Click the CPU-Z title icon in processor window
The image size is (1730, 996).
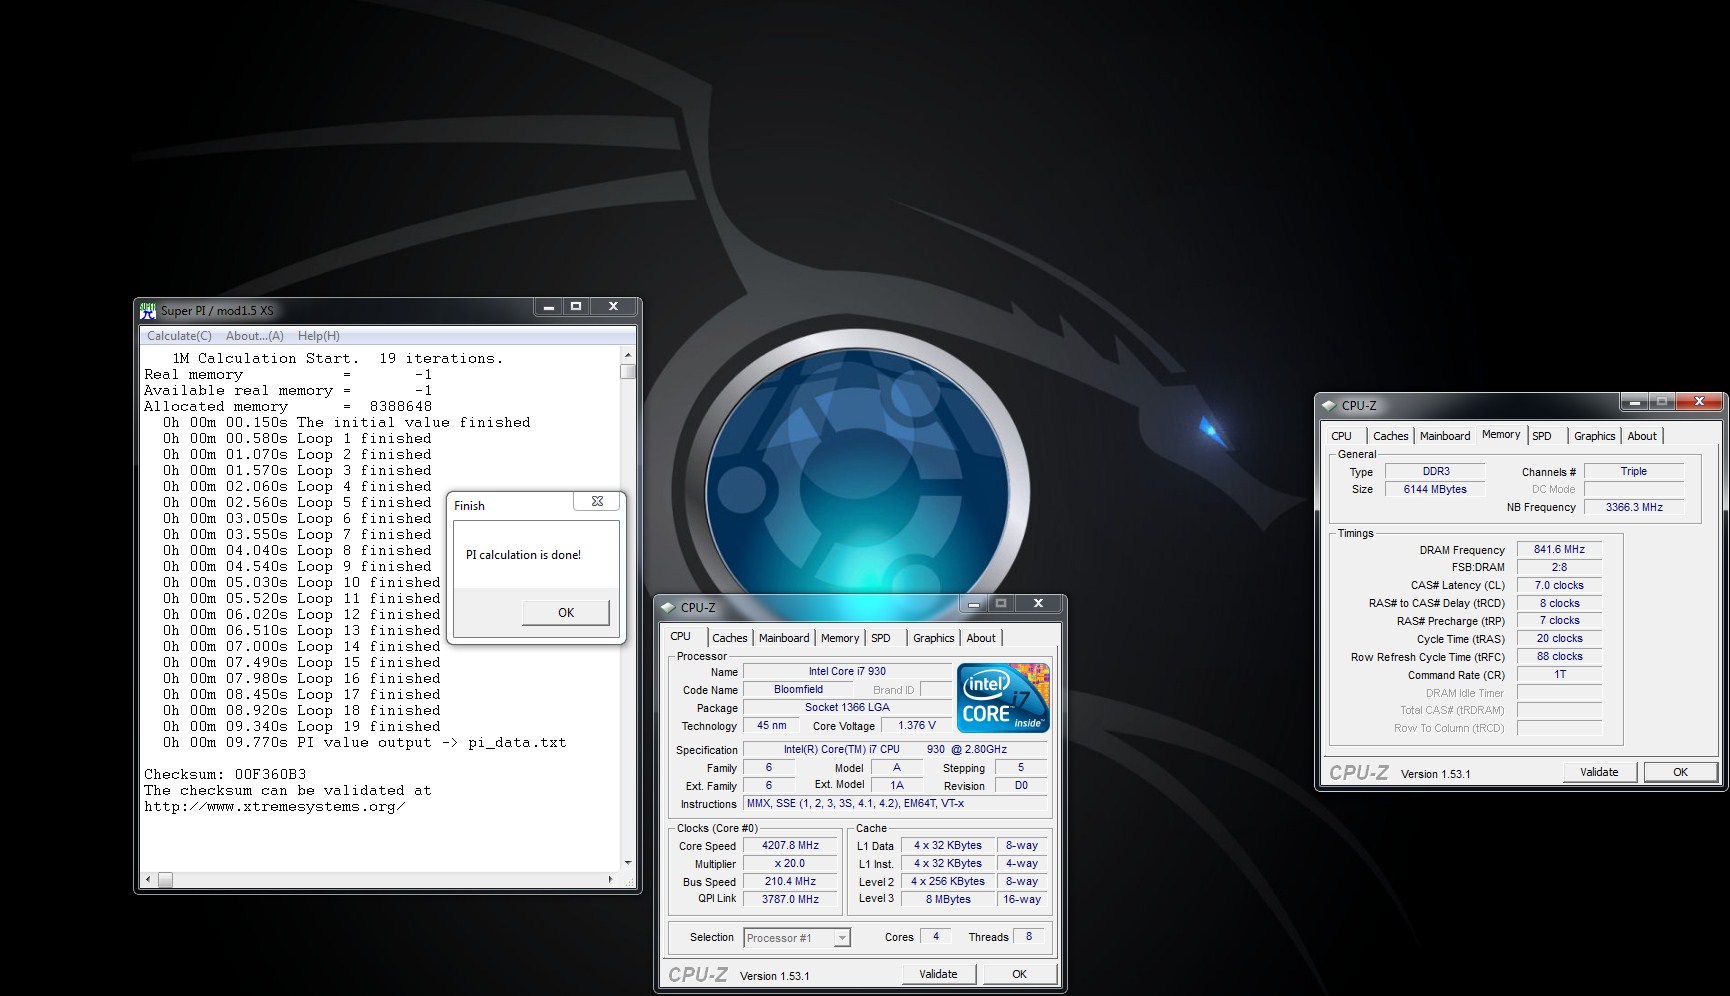pyautogui.click(x=668, y=607)
